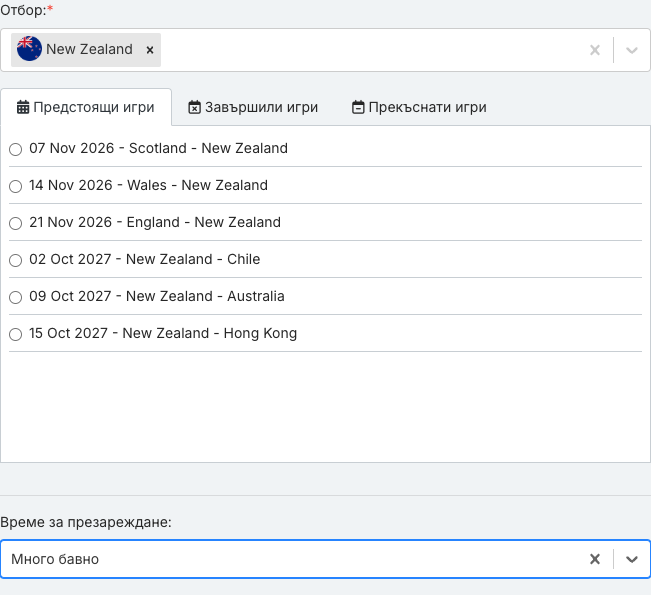Click the text 02 Oct 2027 - New Zealand - Chile
Viewport: 651px width, 595px height.
pyautogui.click(x=144, y=259)
